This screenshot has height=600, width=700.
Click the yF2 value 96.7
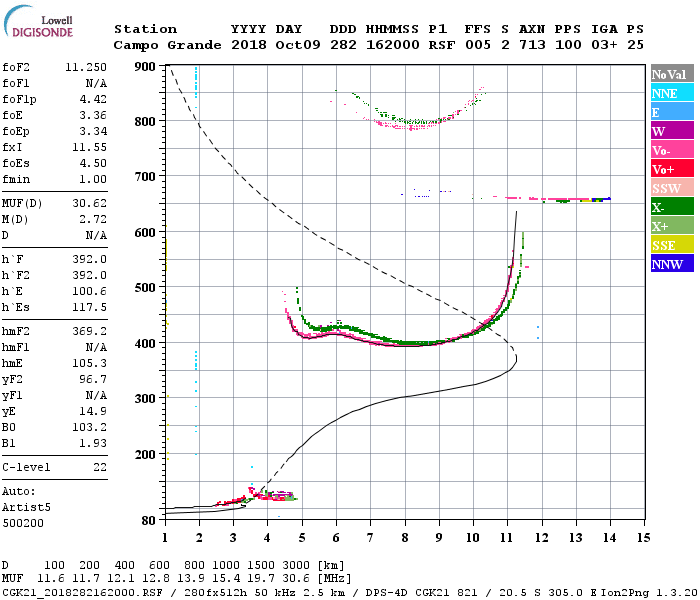click(93, 379)
